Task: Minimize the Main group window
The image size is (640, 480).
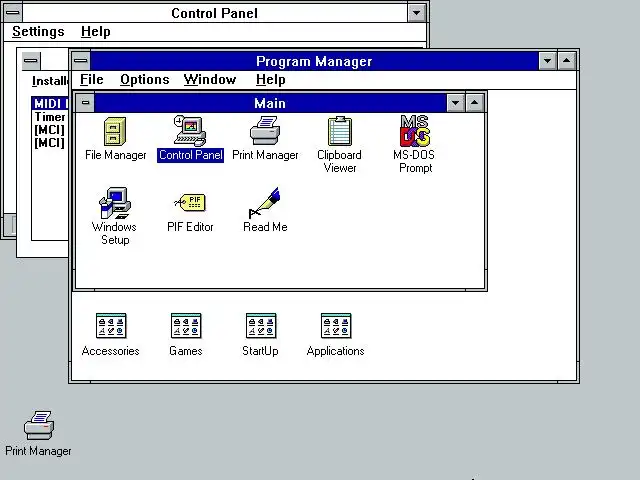Action: [x=456, y=103]
